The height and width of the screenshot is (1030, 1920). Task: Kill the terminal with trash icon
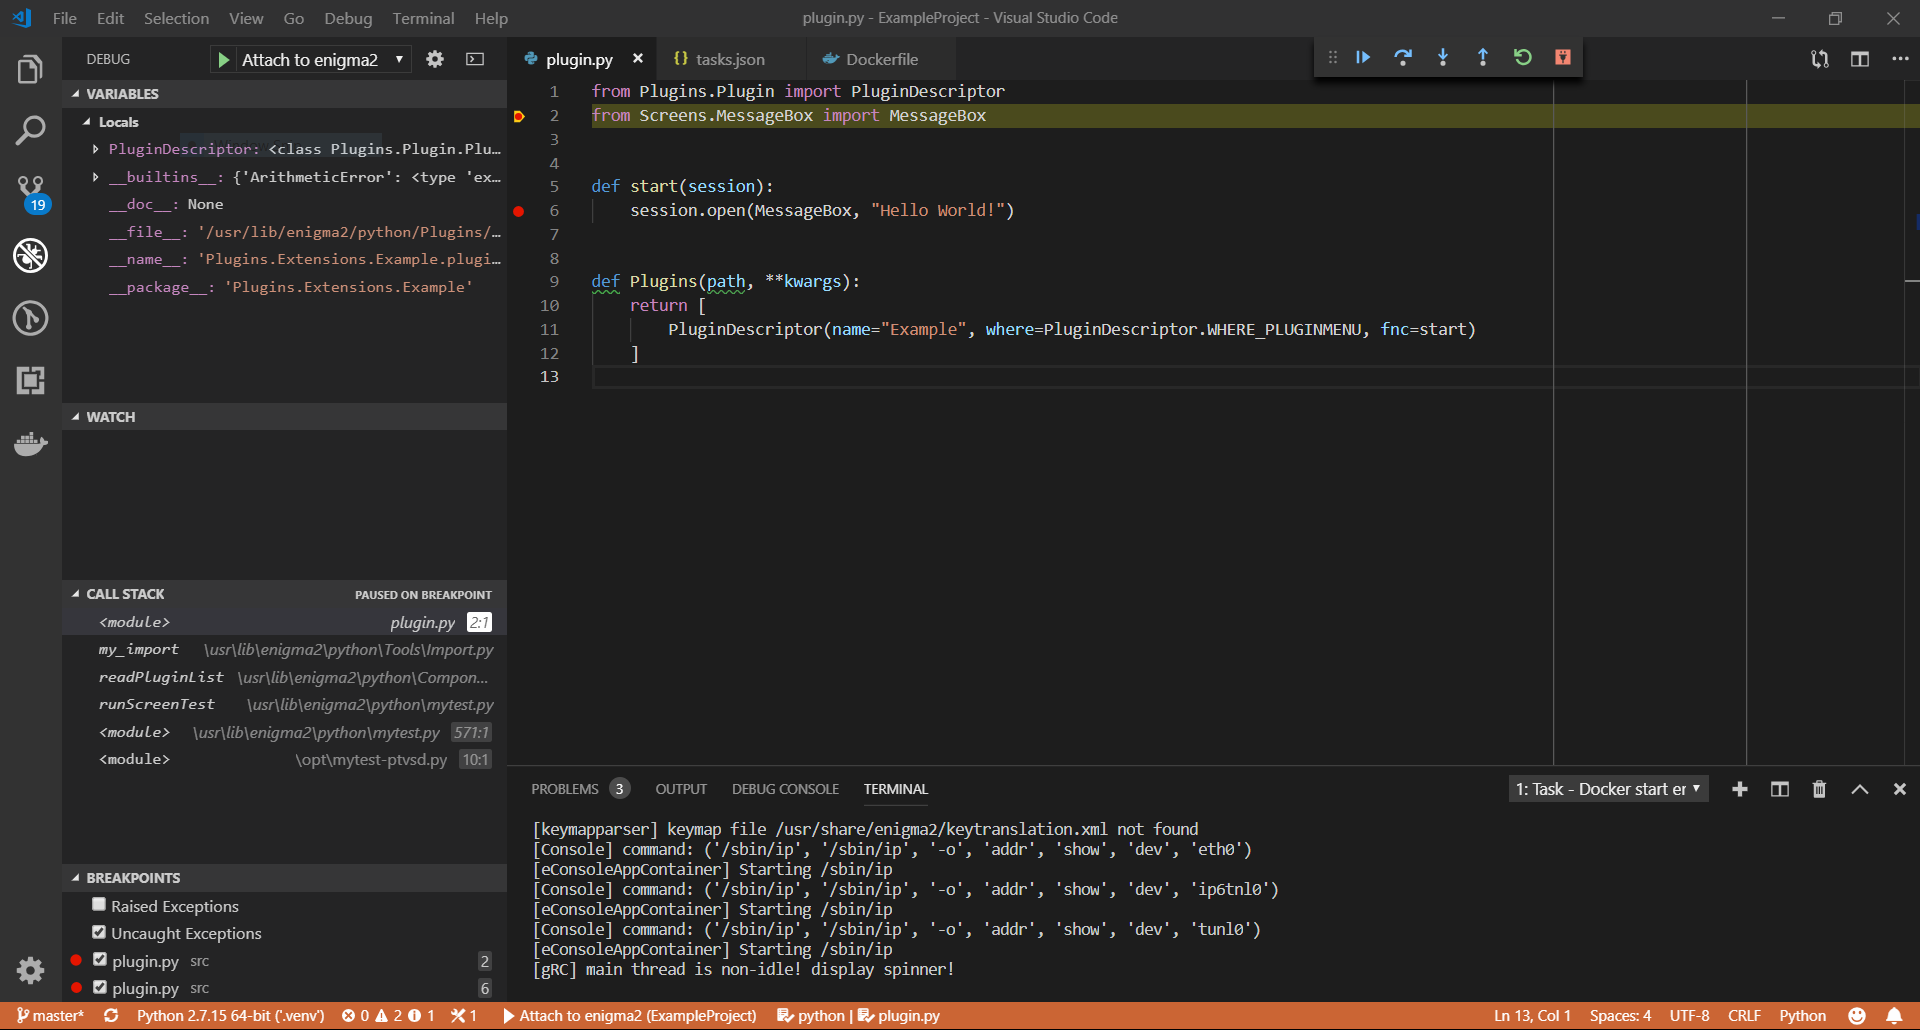coord(1819,789)
